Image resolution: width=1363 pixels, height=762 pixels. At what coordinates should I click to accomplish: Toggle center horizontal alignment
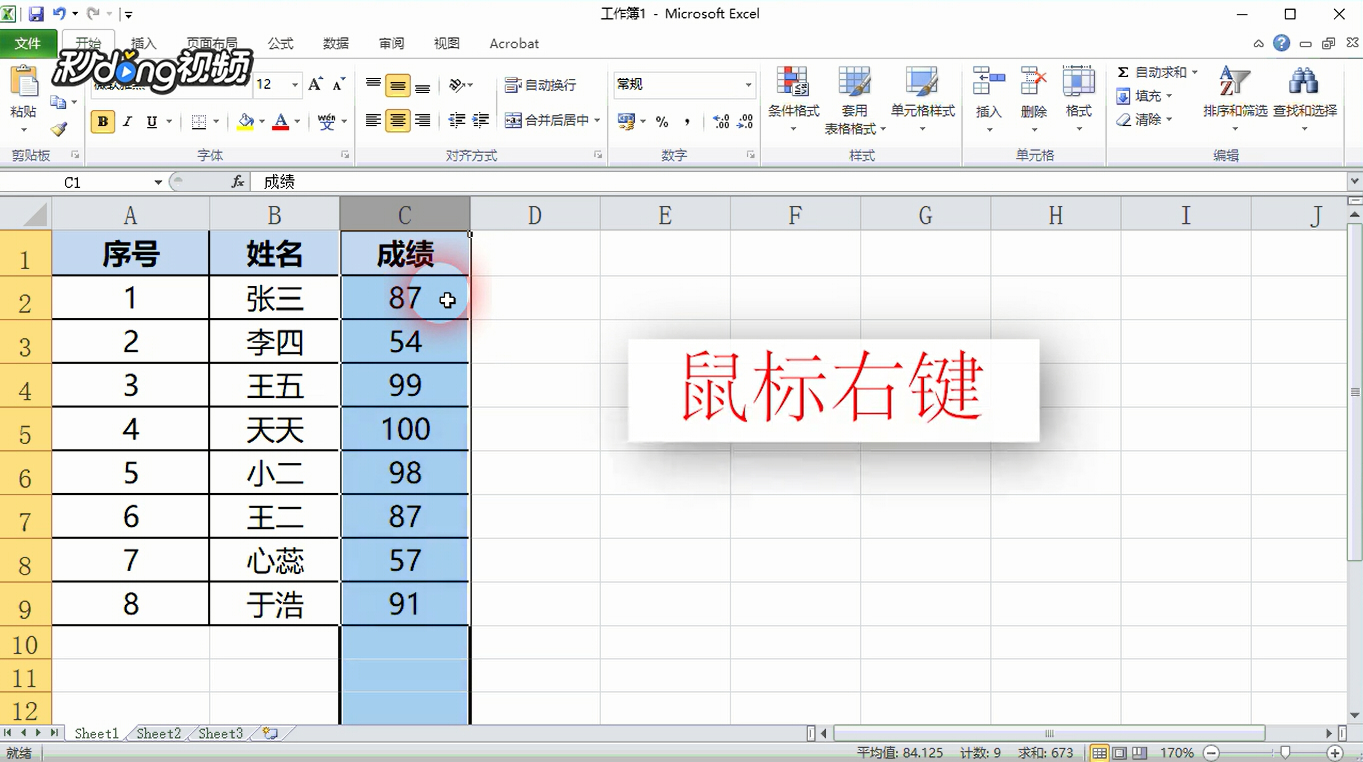coord(398,120)
